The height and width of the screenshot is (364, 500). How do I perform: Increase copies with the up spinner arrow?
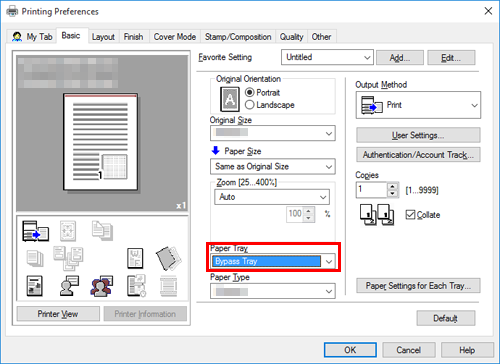pyautogui.click(x=393, y=187)
